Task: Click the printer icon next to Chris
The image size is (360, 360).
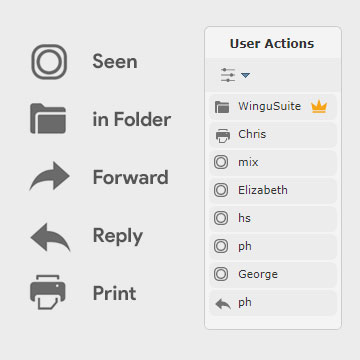Action: coord(223,136)
